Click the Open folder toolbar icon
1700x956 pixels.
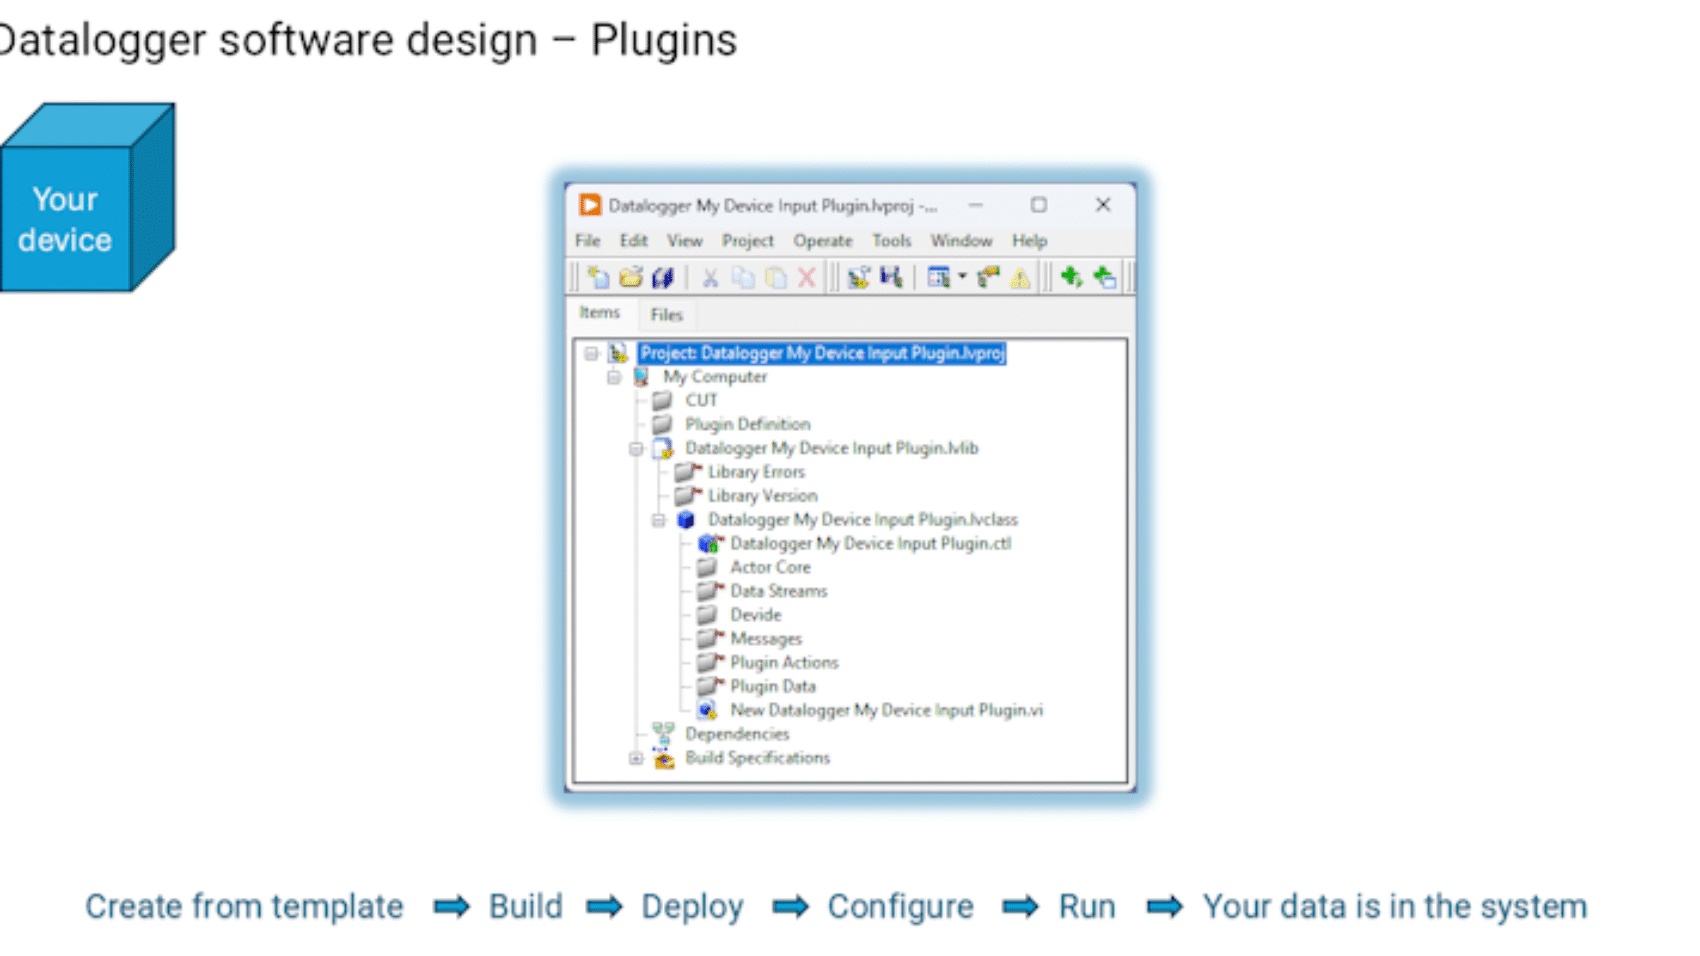coord(630,277)
